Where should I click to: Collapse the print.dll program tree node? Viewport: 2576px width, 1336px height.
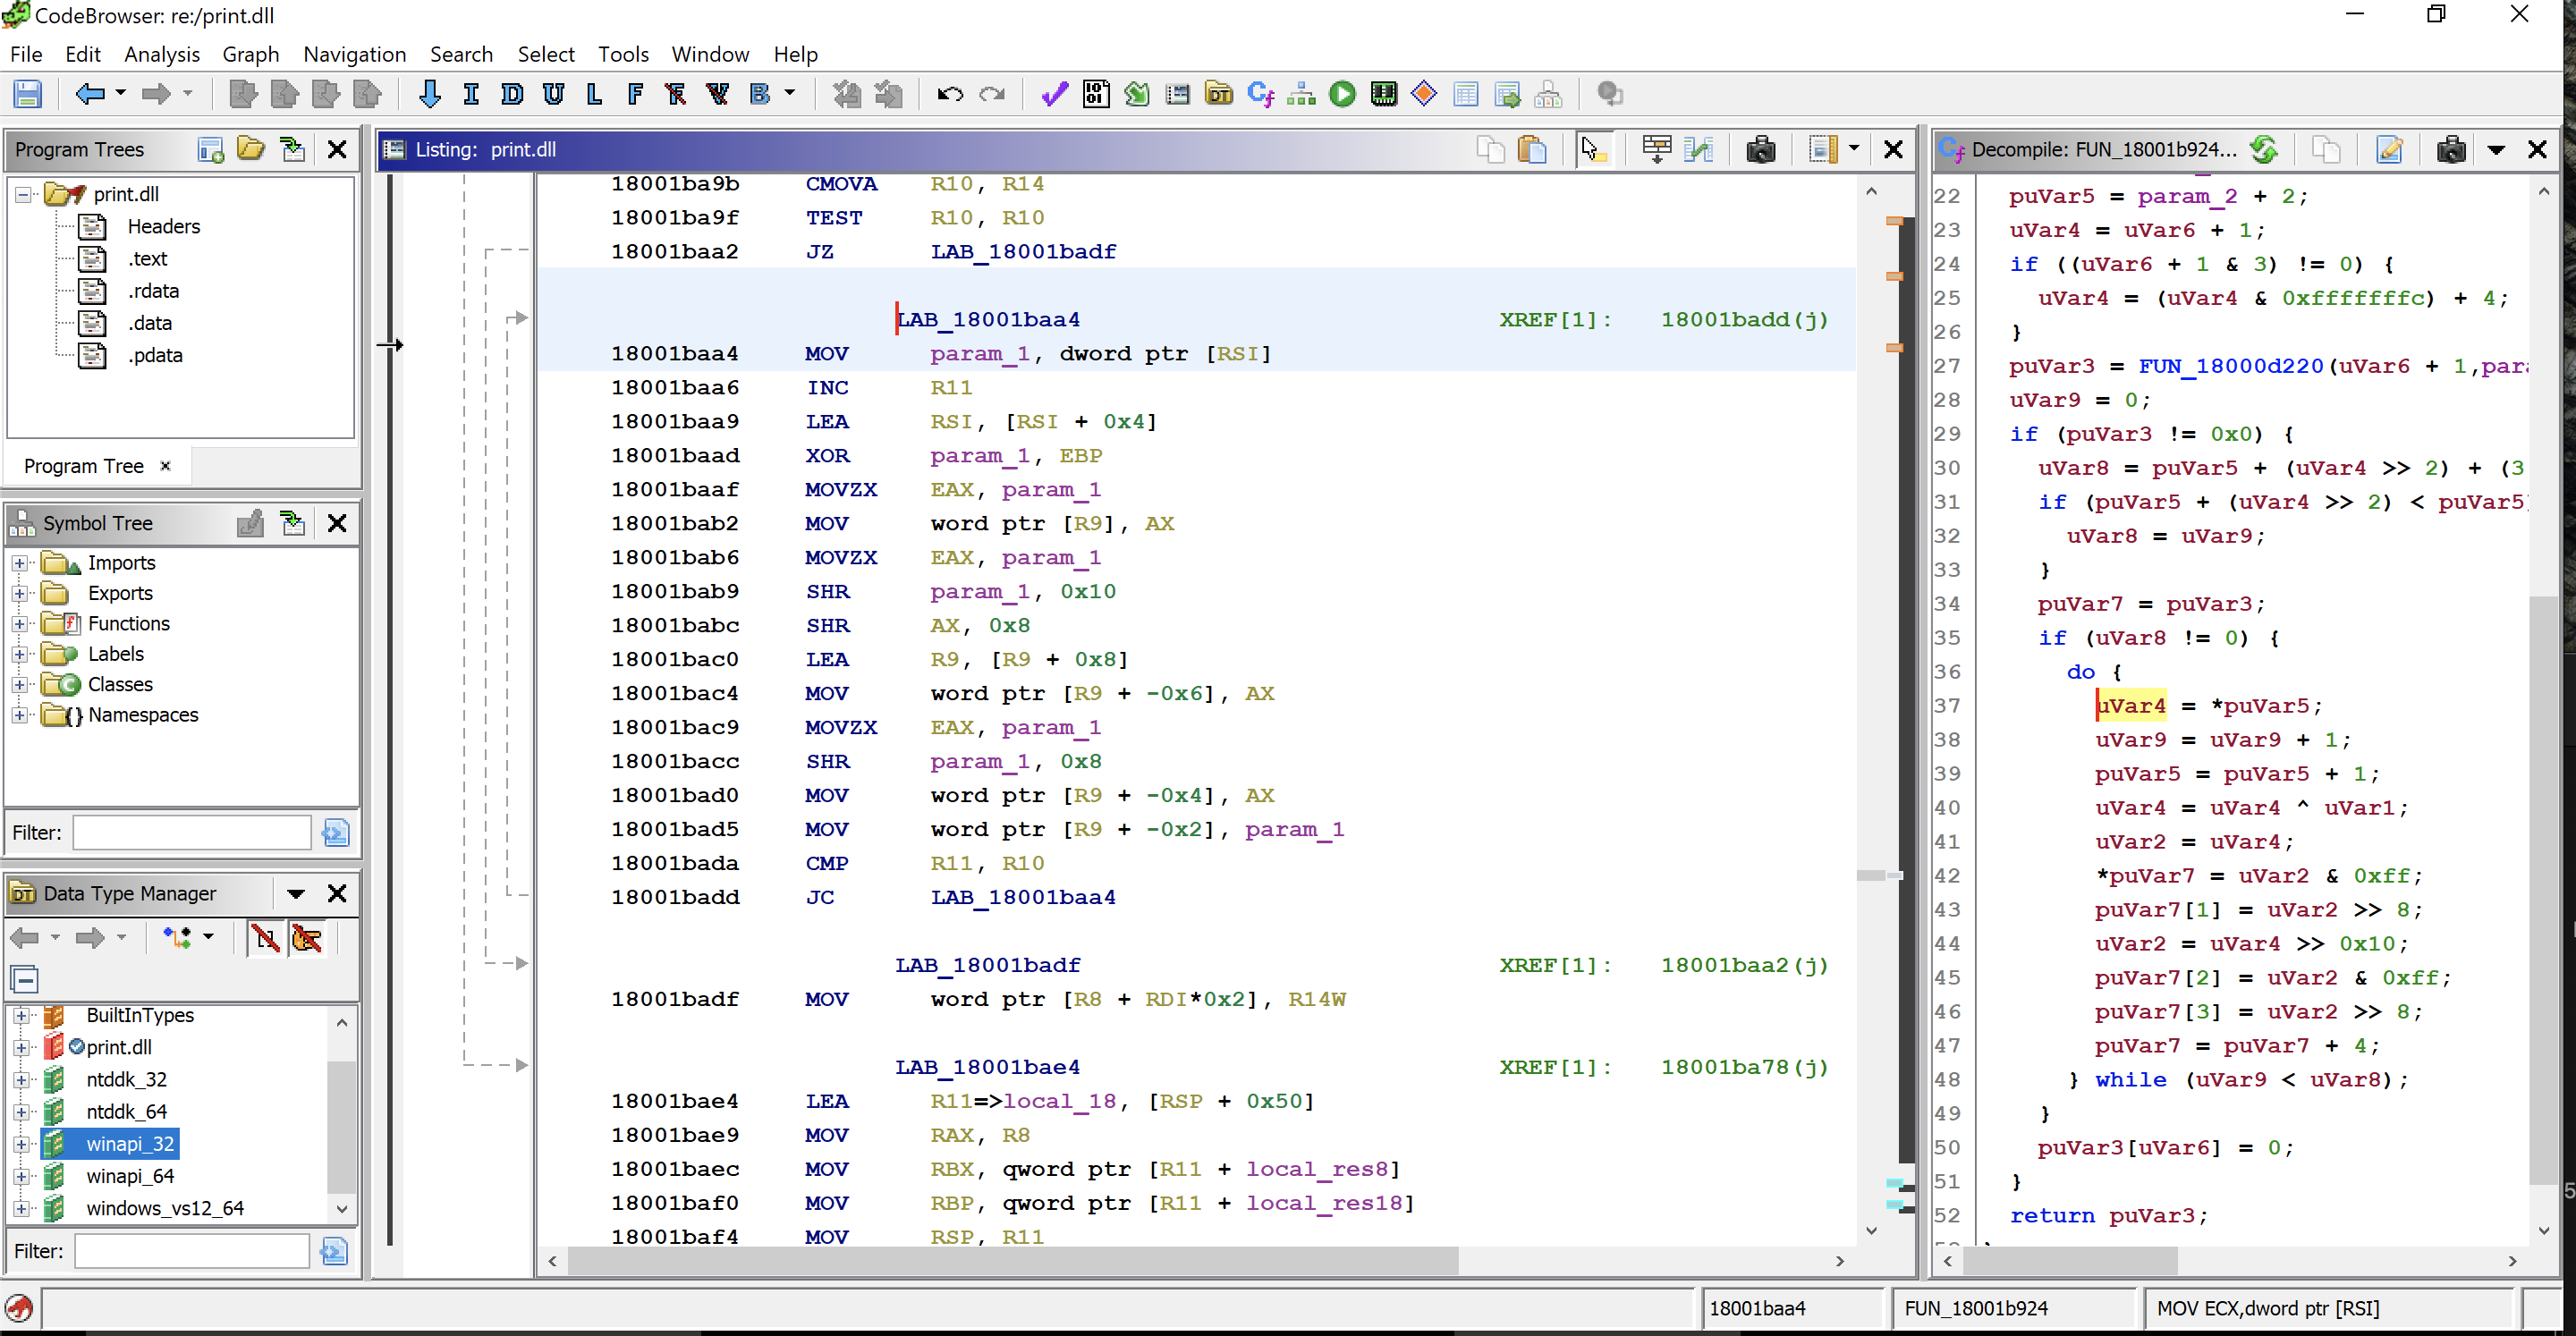pyautogui.click(x=23, y=194)
